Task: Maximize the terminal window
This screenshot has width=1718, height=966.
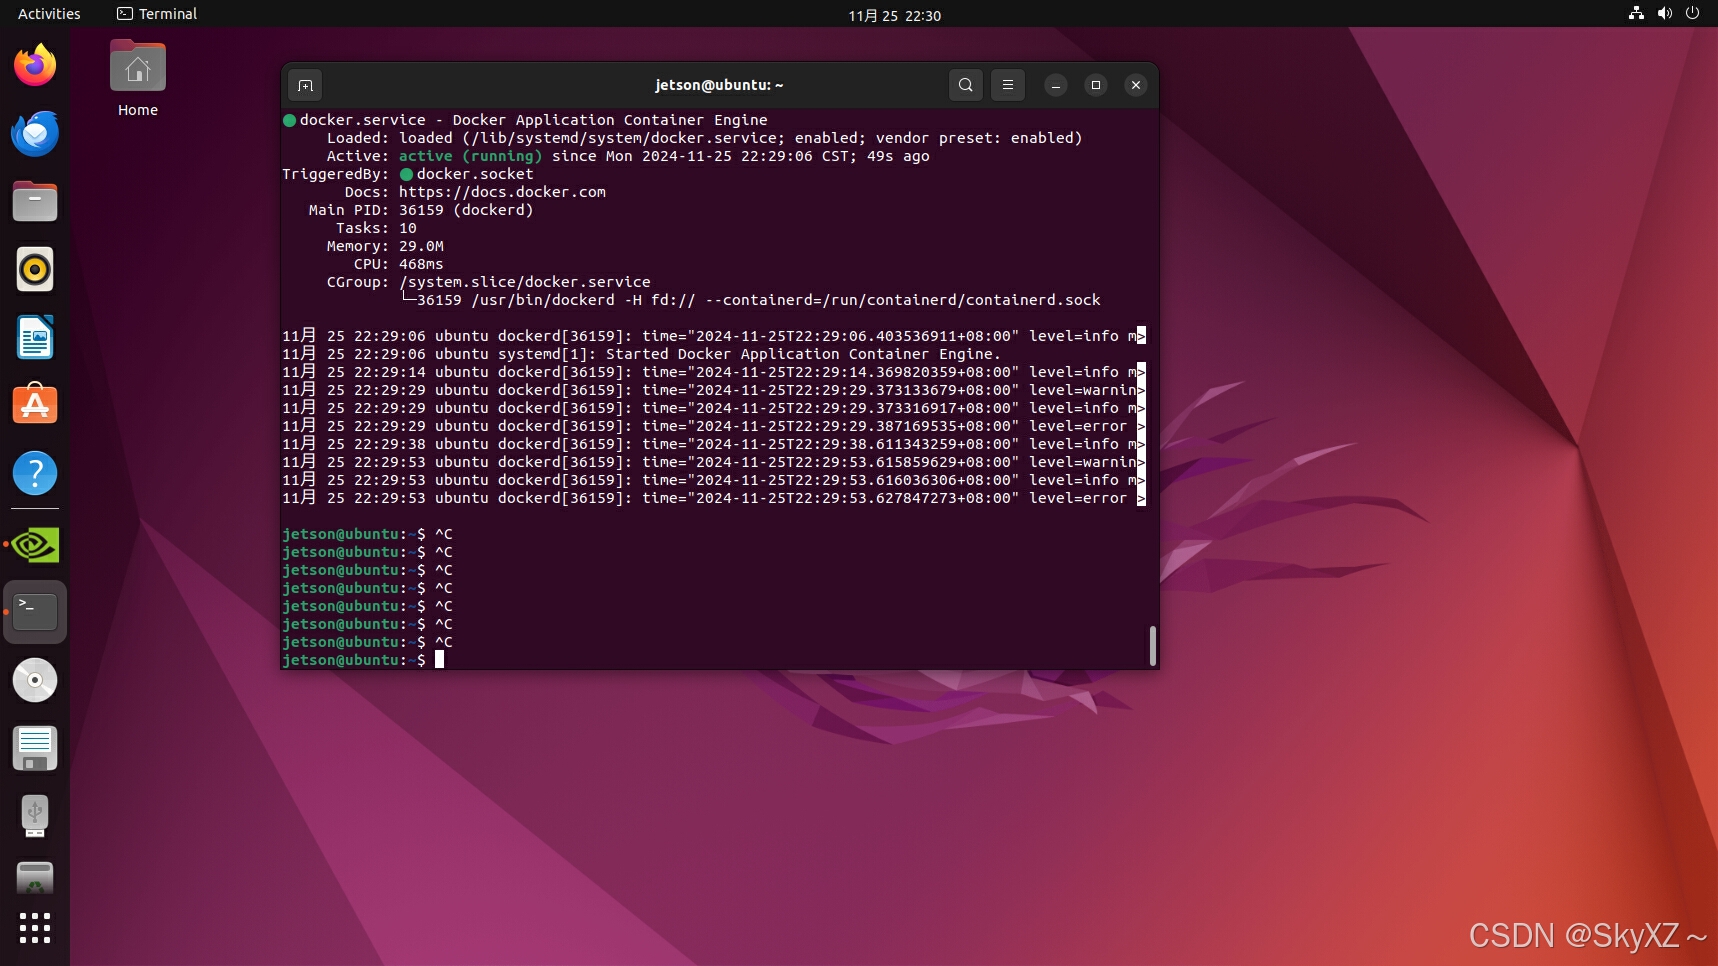Action: [1096, 85]
